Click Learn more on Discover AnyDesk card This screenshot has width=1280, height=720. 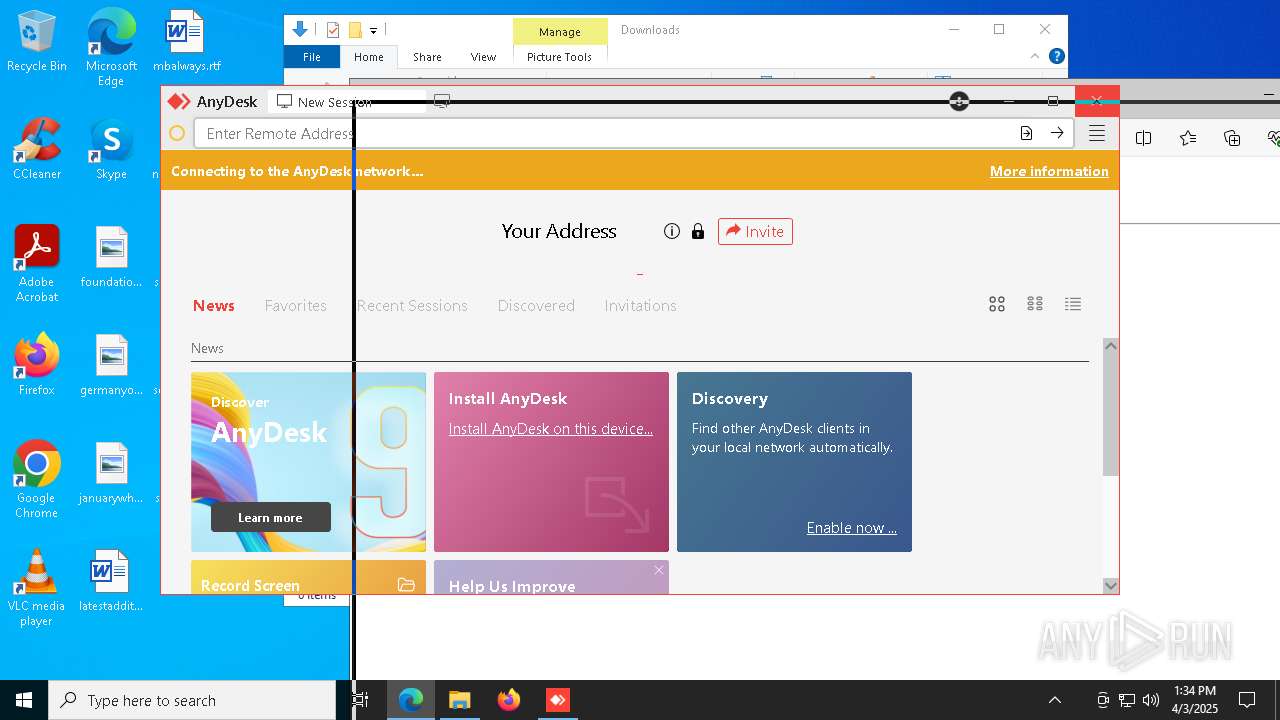(270, 517)
